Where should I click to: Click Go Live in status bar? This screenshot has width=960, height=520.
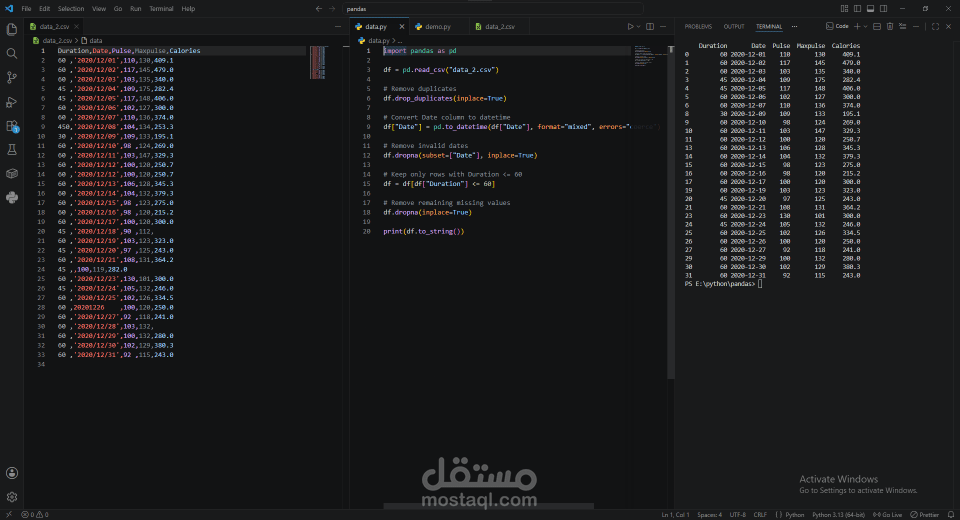pyautogui.click(x=887, y=514)
